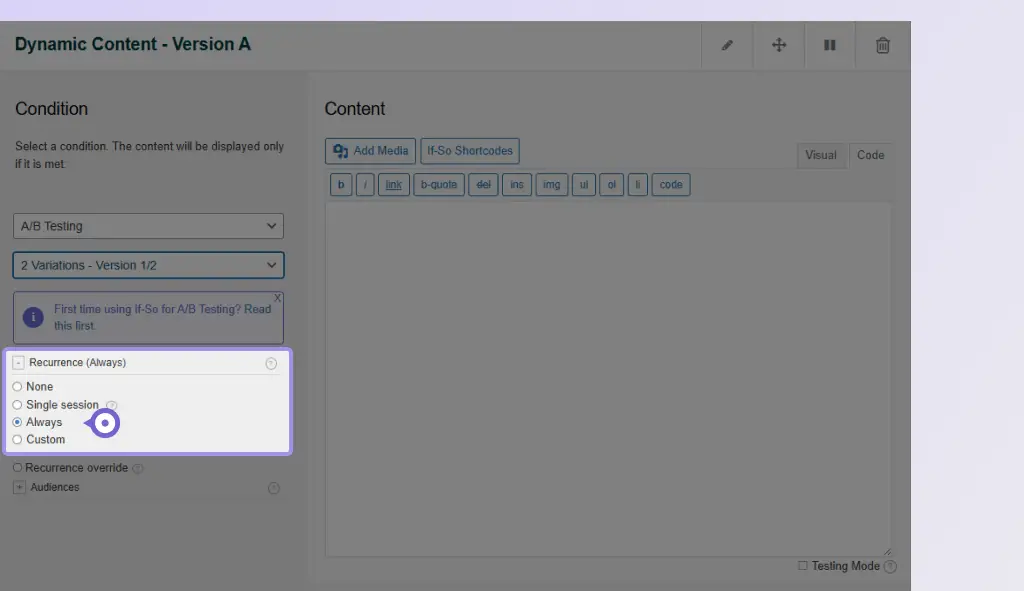Expand the Audiences section
1024x591 pixels.
[x=20, y=487]
